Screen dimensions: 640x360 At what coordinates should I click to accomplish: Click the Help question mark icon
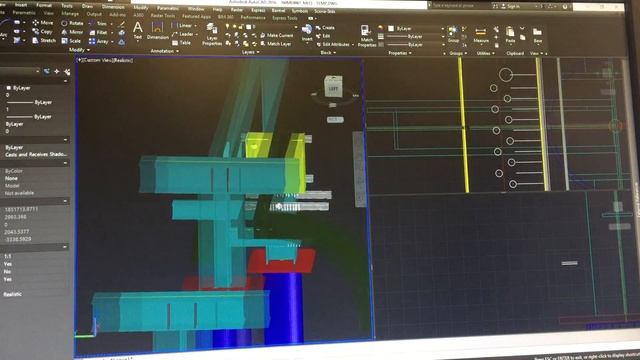pyautogui.click(x=565, y=7)
